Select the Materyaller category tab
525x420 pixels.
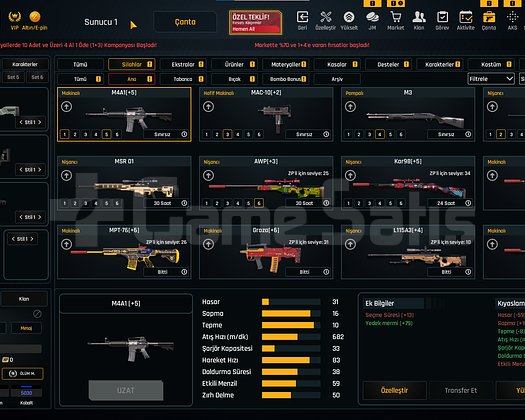click(286, 64)
